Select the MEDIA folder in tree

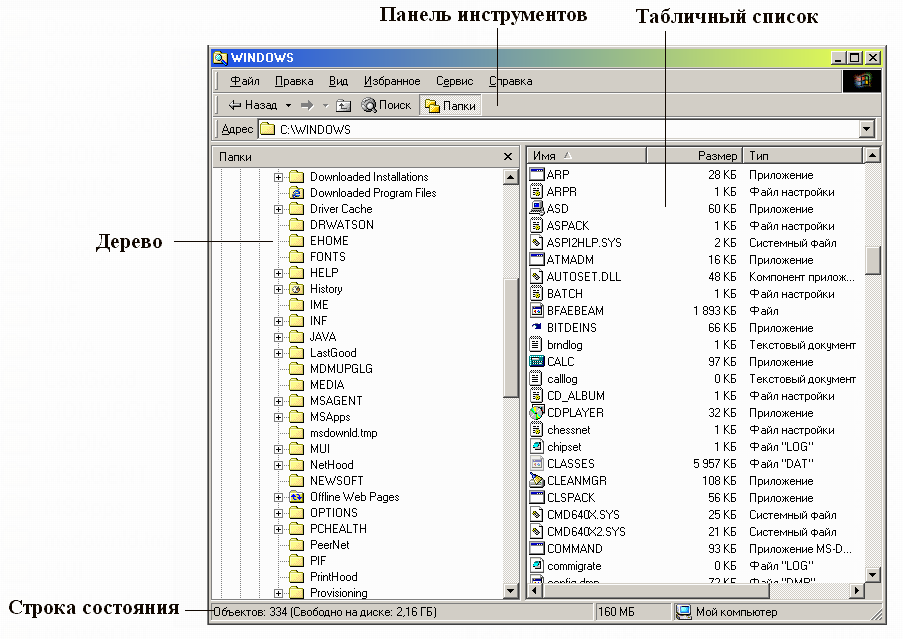(327, 385)
